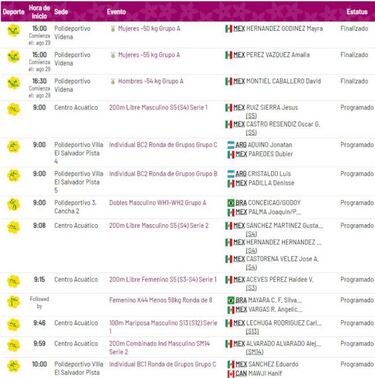
Task: Click the (SM14) class link under ALVARADO ALVARADO
Action: [x=255, y=352]
